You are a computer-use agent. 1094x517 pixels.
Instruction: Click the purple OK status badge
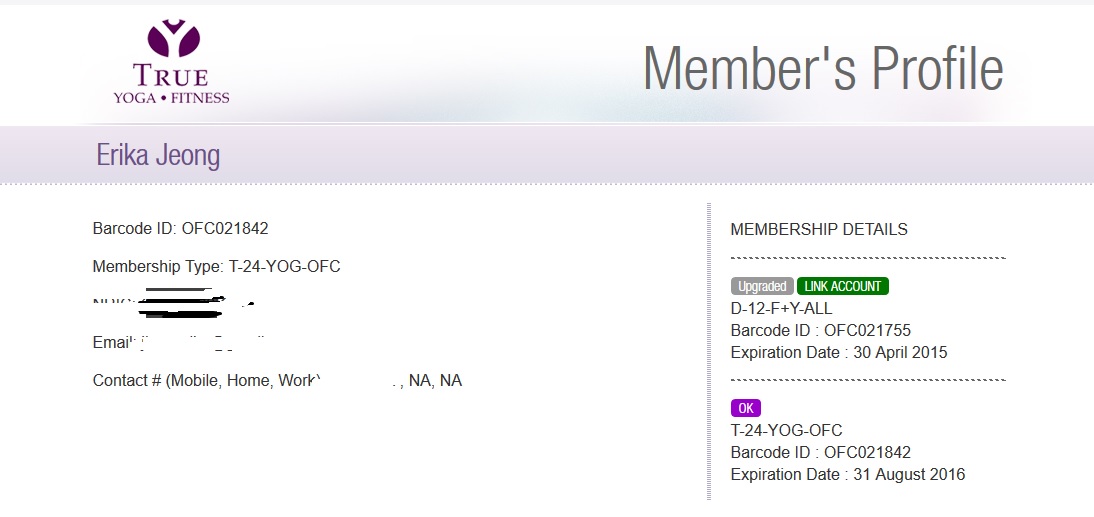746,408
